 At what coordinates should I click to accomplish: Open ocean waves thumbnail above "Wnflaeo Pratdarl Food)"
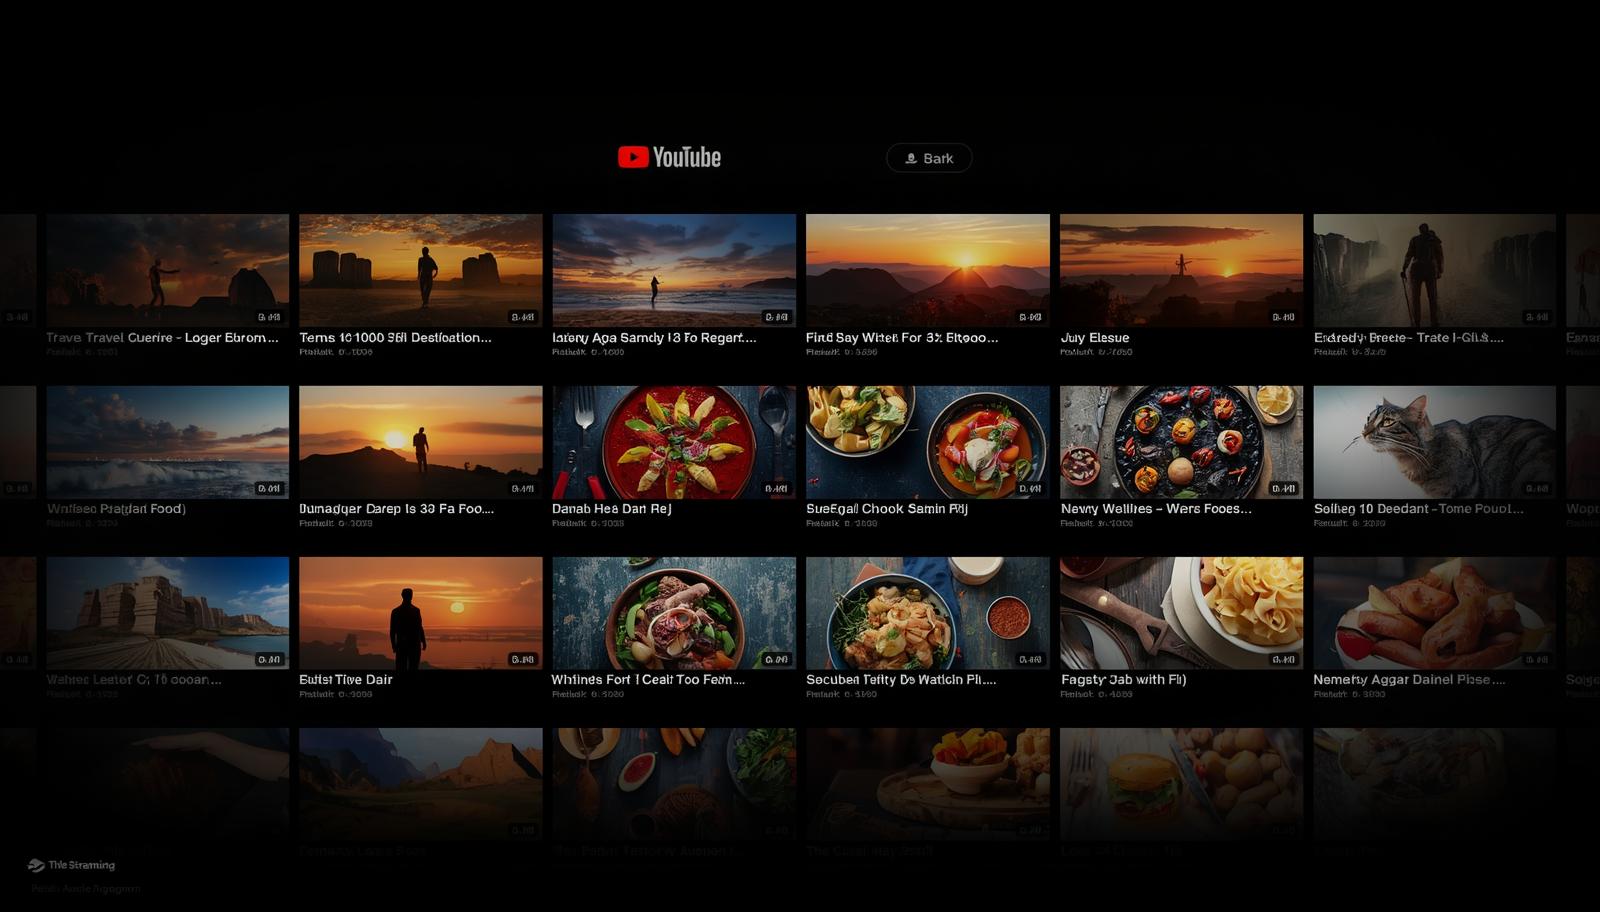167,442
